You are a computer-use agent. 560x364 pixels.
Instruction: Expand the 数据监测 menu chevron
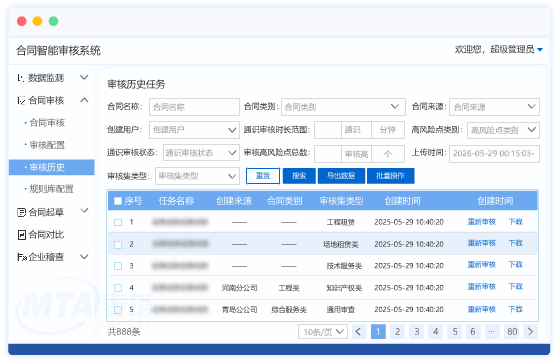(84, 77)
